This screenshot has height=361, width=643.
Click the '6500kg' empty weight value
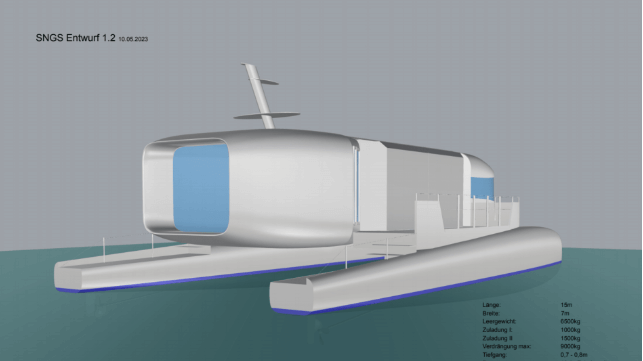point(570,322)
